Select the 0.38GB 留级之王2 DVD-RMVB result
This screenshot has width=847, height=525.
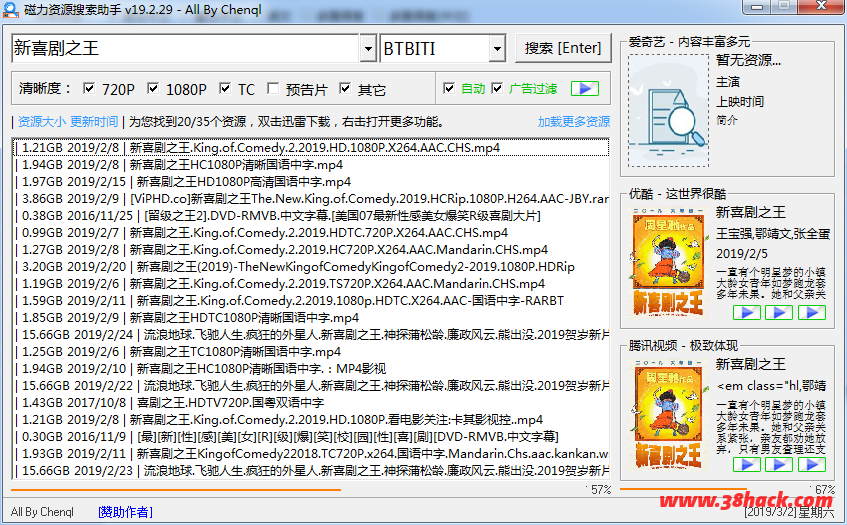(311, 216)
